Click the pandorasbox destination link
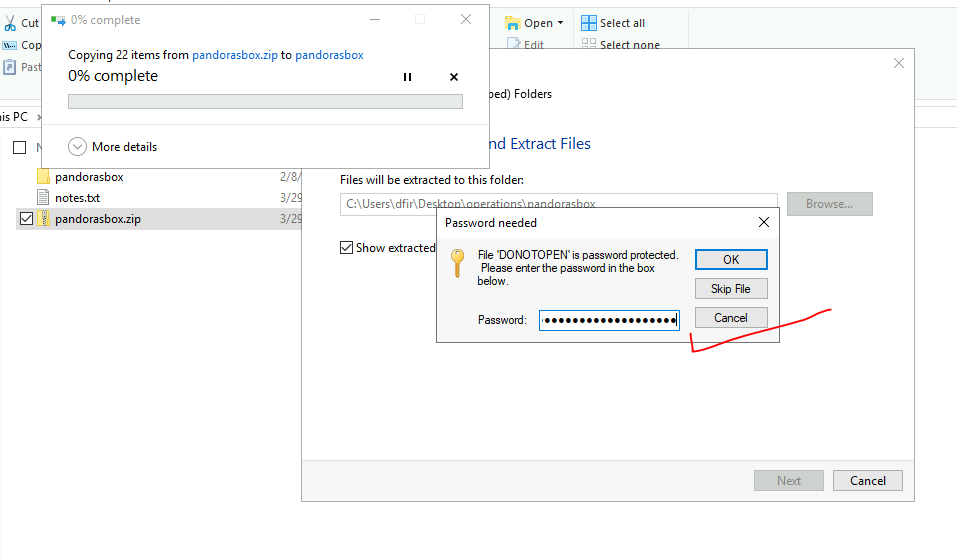Screen dimensions: 957x560 point(329,55)
